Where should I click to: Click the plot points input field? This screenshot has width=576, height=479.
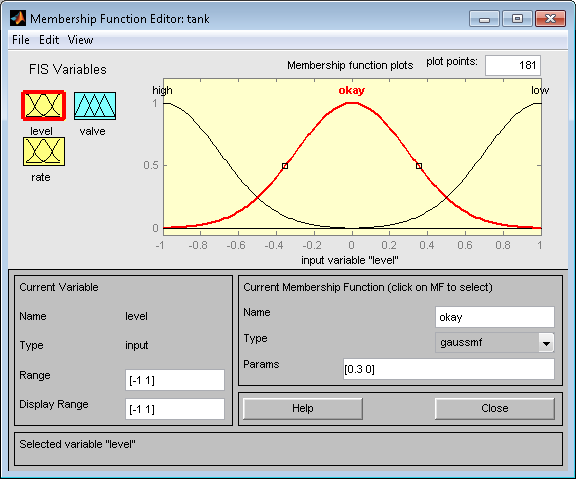pyautogui.click(x=513, y=65)
